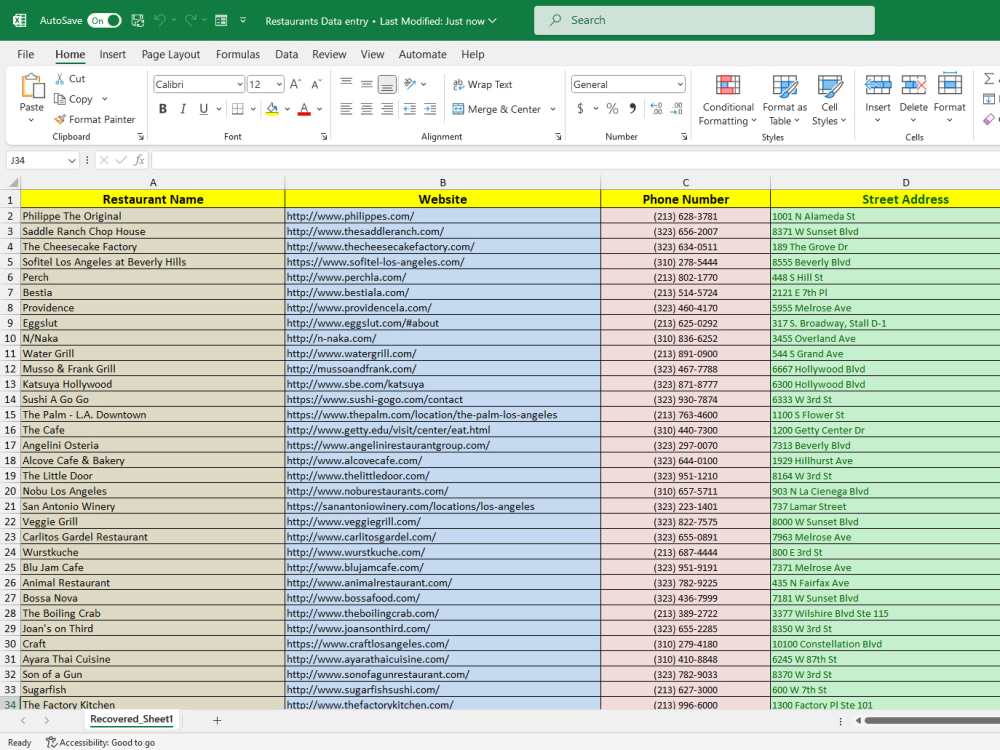Open Cell Styles menu
The image size is (1000, 750).
pos(829,100)
